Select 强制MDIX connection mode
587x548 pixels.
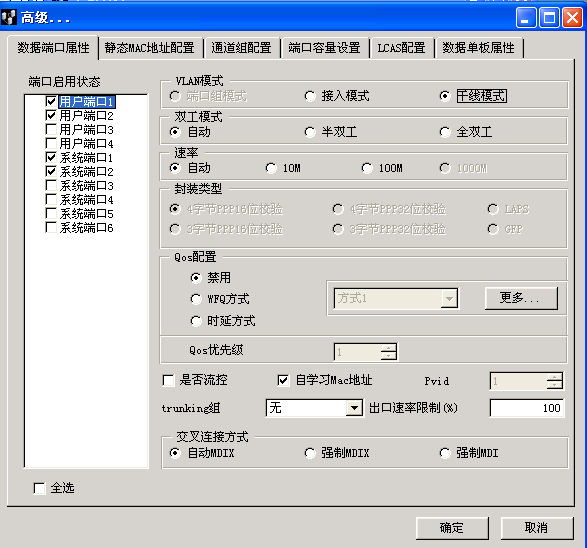(310, 453)
